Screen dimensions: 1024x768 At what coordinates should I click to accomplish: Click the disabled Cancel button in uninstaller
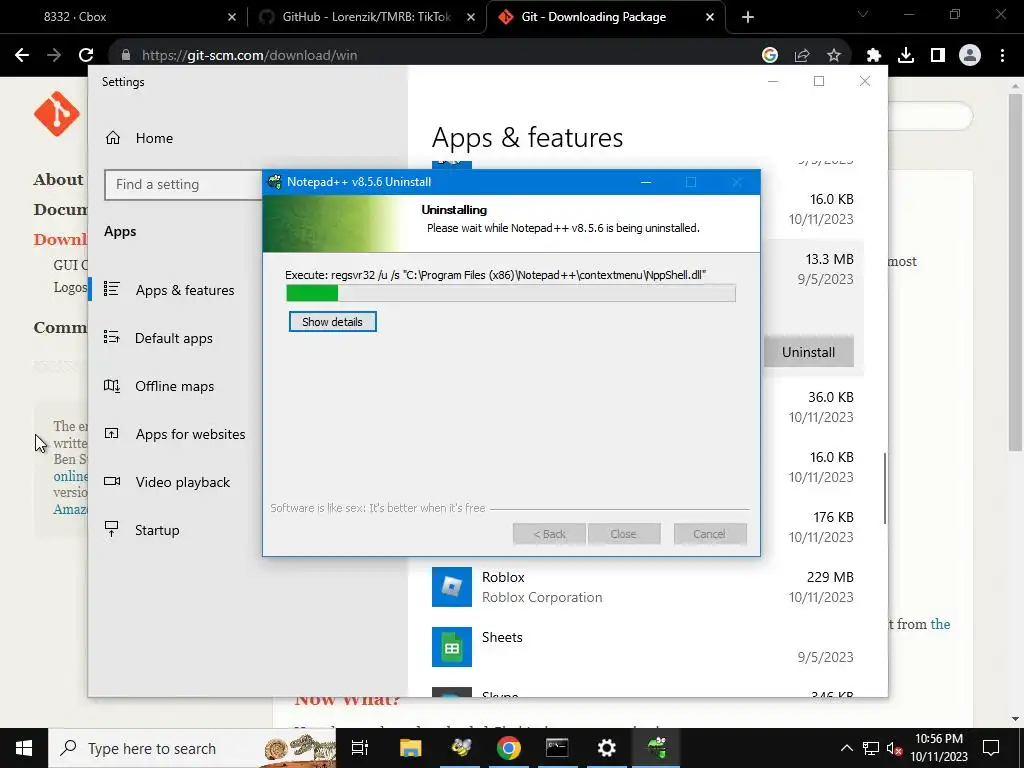710,534
